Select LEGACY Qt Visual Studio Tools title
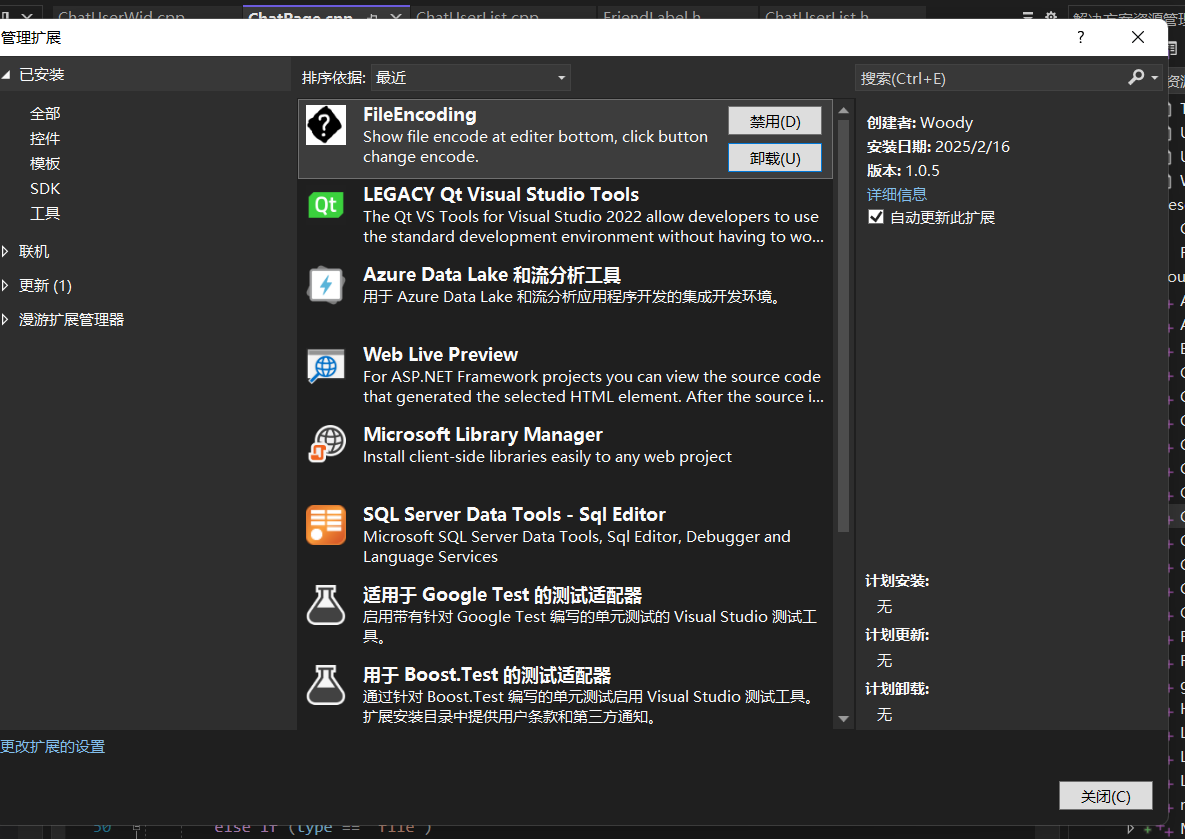 (x=500, y=194)
